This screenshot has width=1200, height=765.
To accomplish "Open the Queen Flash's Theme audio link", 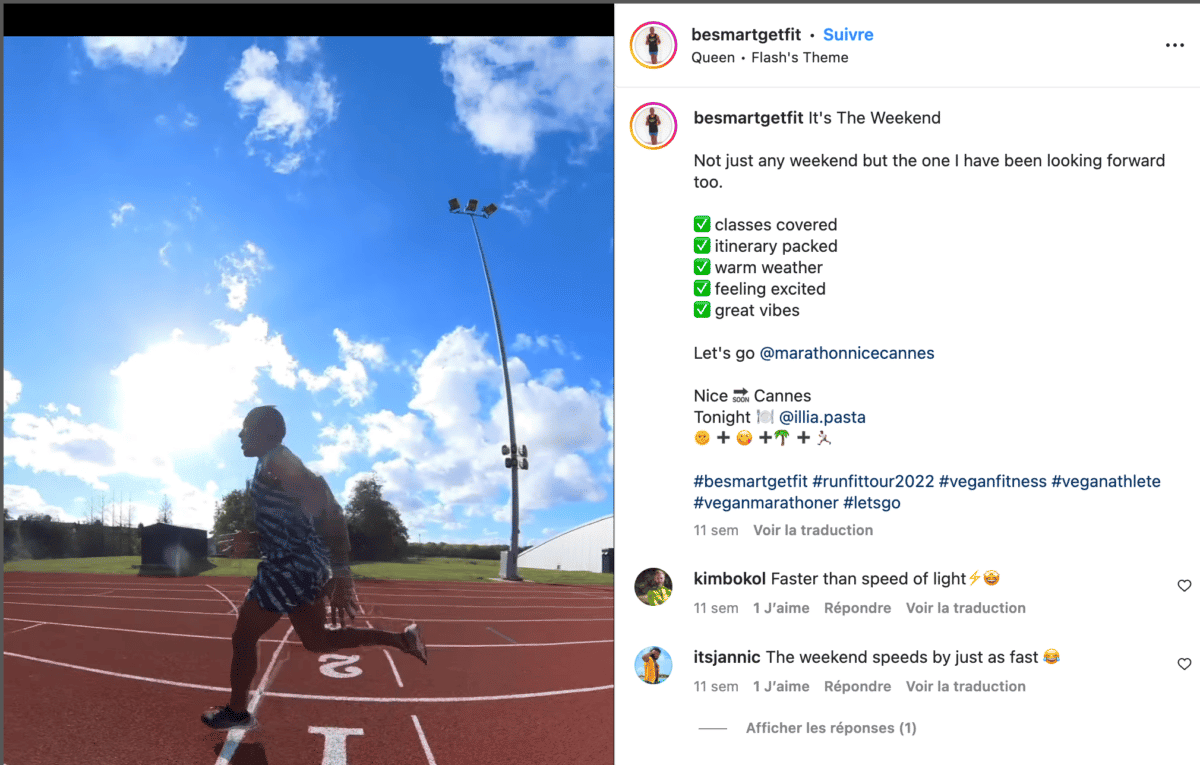I will click(770, 57).
